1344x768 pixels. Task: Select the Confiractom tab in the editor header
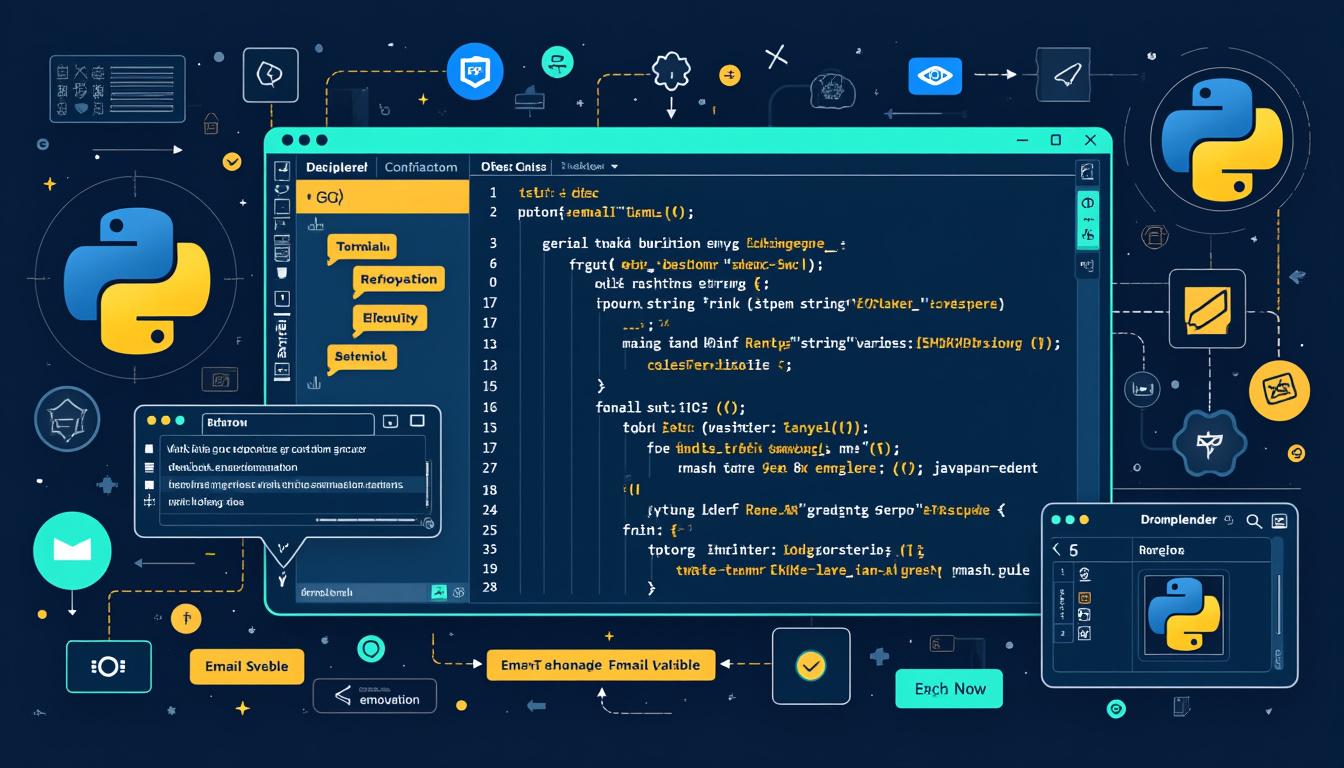(420, 166)
